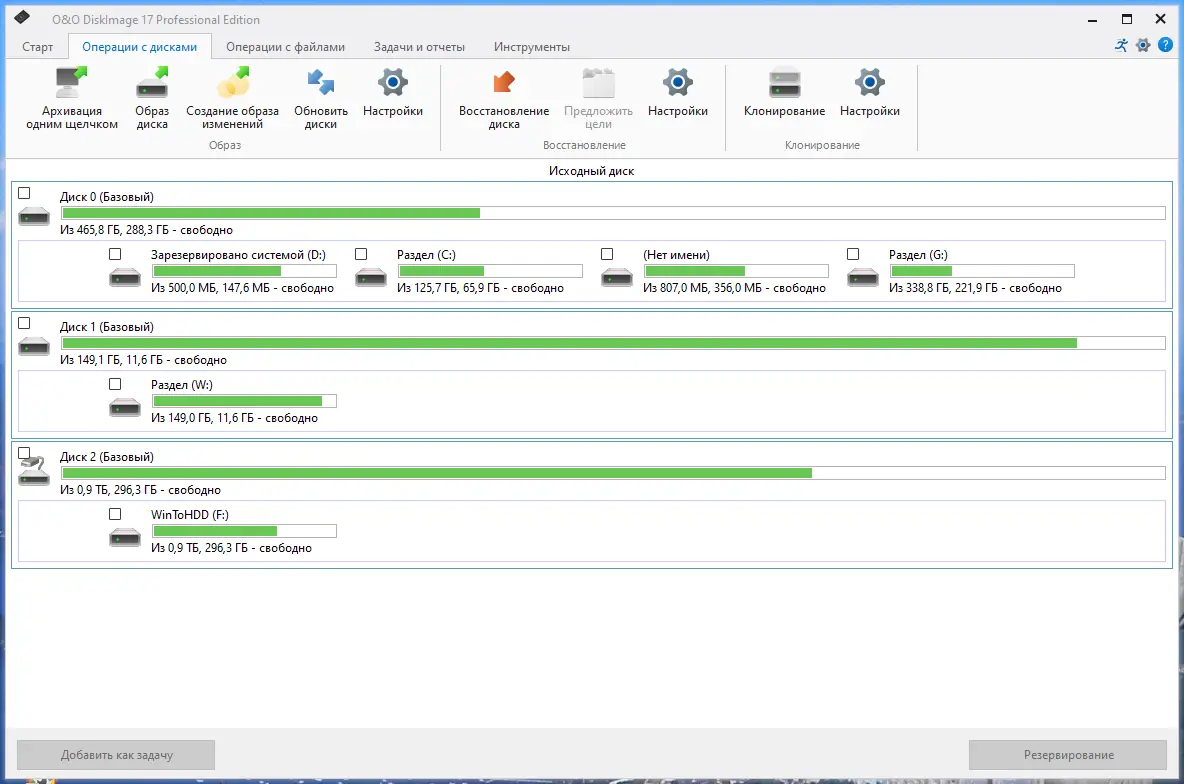Tick the Раздел (G:) checkbox
Viewport: 1184px width, 784px height.
pyautogui.click(x=853, y=255)
